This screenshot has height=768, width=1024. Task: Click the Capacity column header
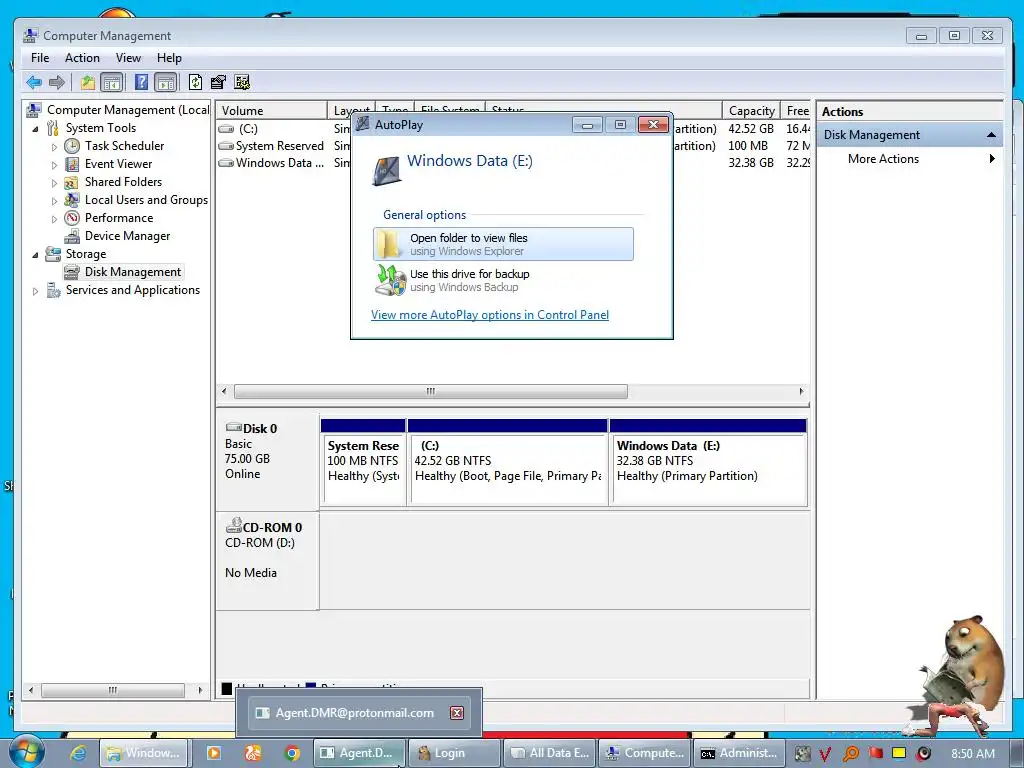pos(751,110)
